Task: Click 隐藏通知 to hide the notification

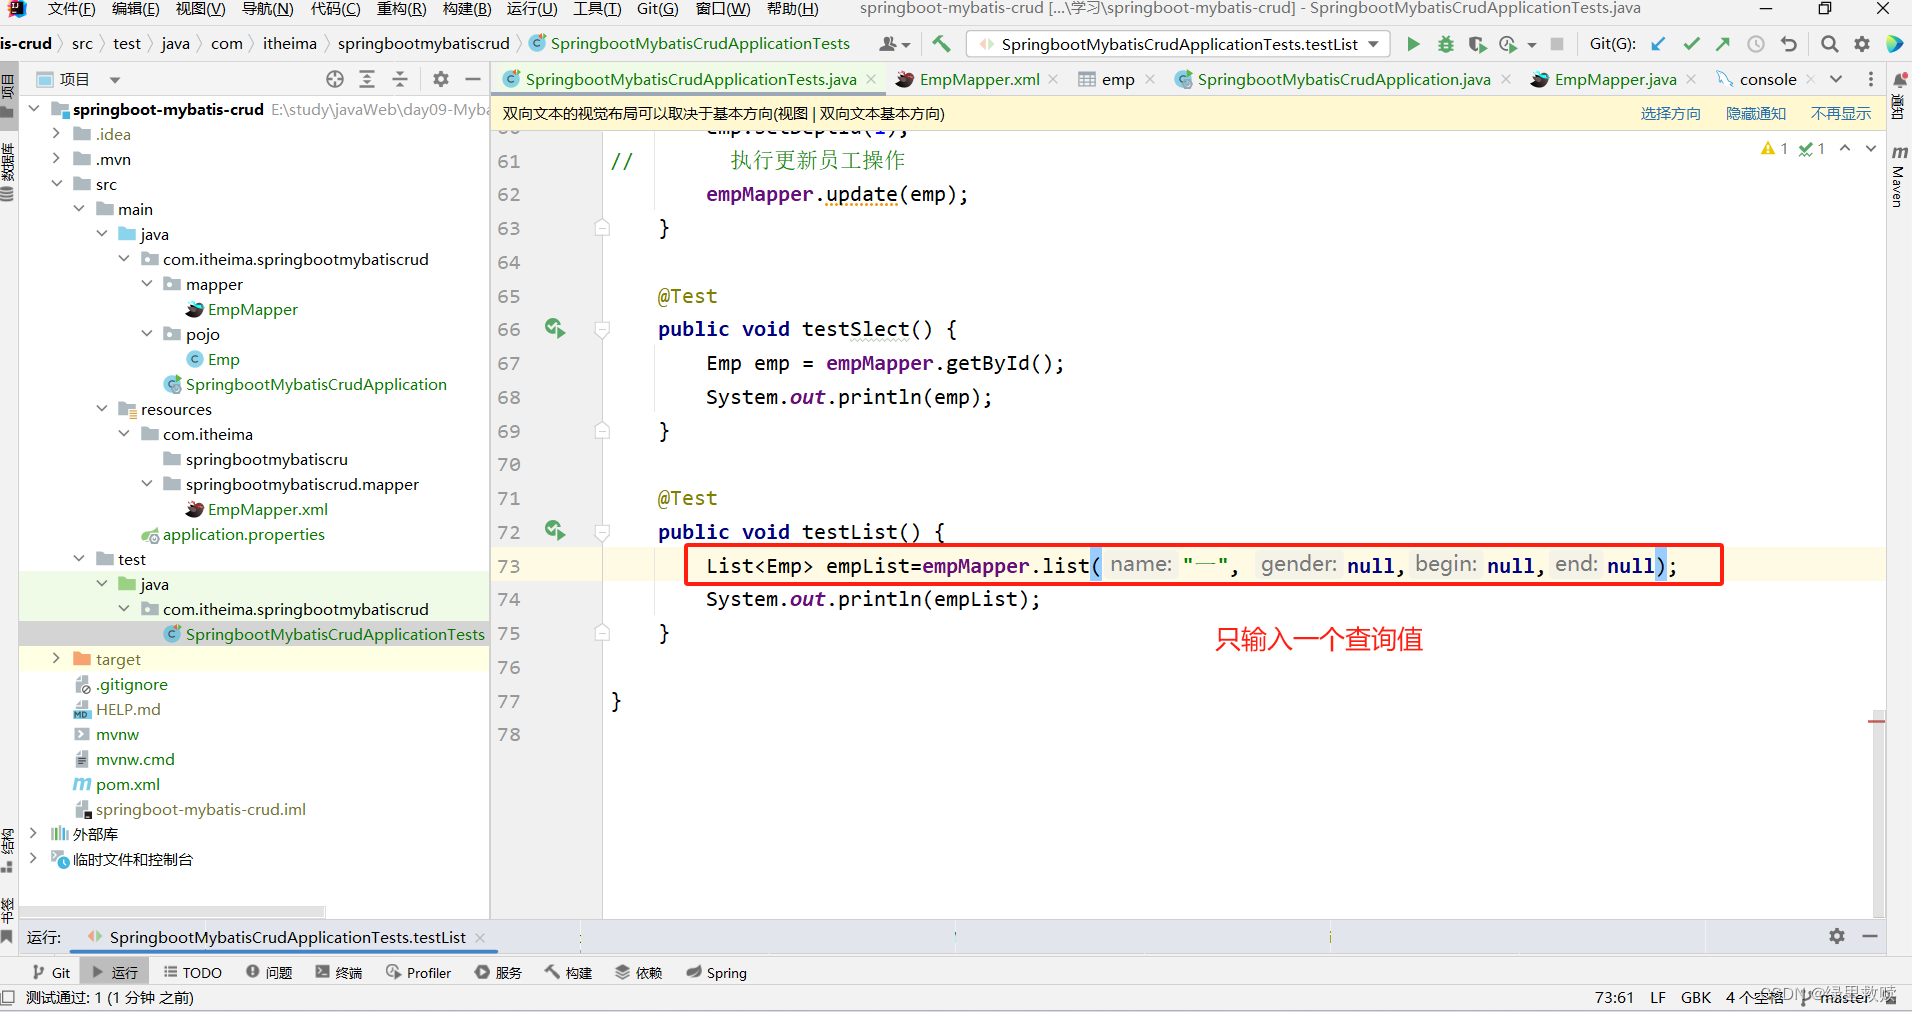Action: (x=1755, y=113)
